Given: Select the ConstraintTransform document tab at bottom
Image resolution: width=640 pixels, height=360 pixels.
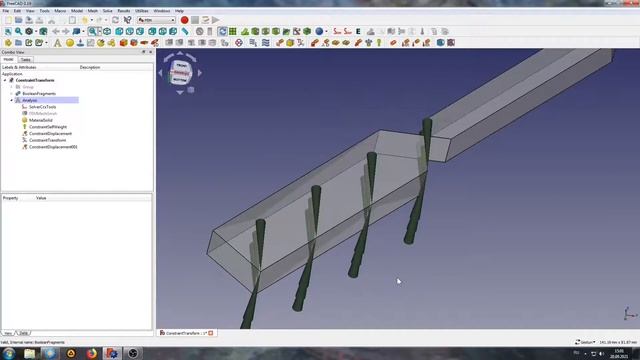Looking at the screenshot, I should pos(187,333).
